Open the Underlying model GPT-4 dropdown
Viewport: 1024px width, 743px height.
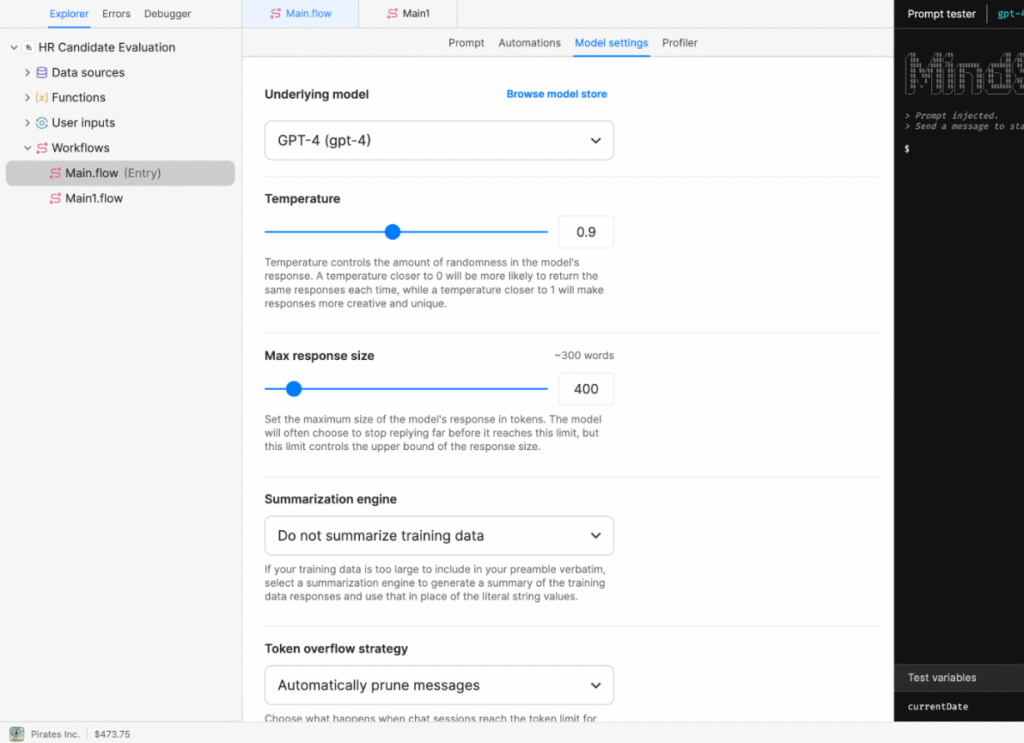439,141
